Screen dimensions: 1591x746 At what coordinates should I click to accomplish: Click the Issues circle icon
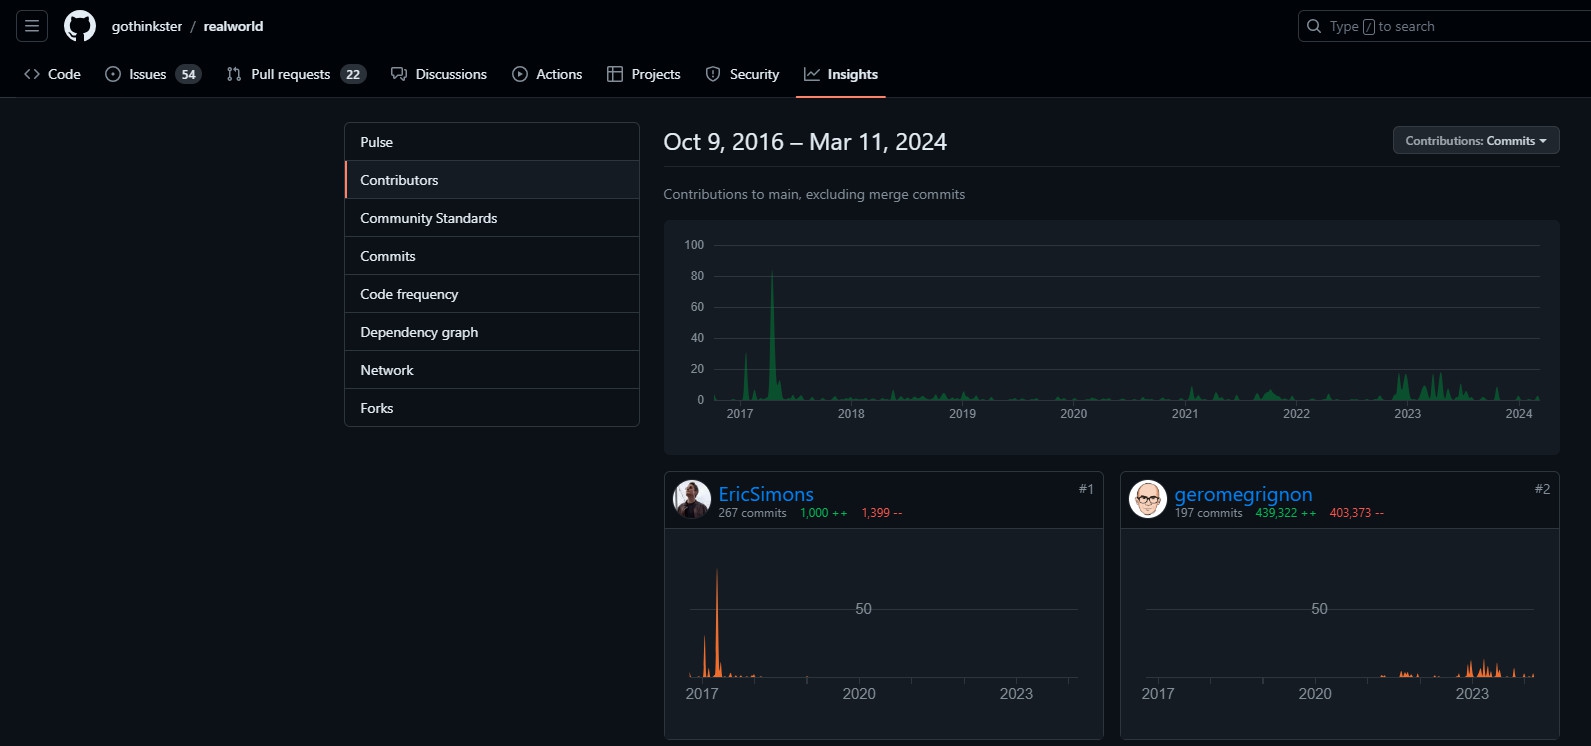113,74
